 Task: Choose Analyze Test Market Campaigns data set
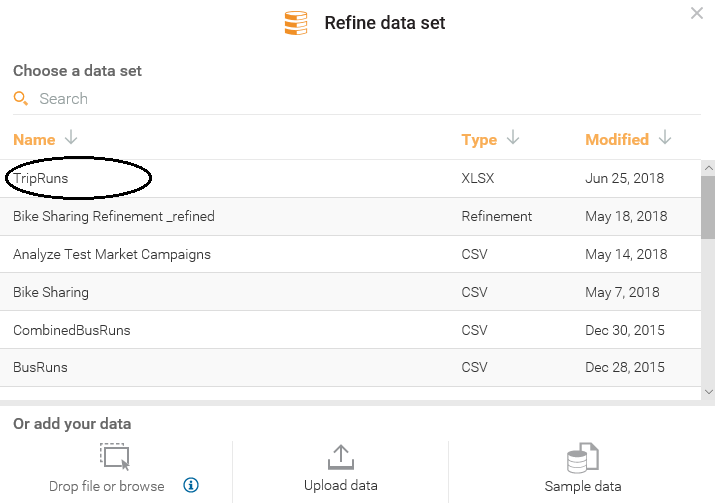112,254
